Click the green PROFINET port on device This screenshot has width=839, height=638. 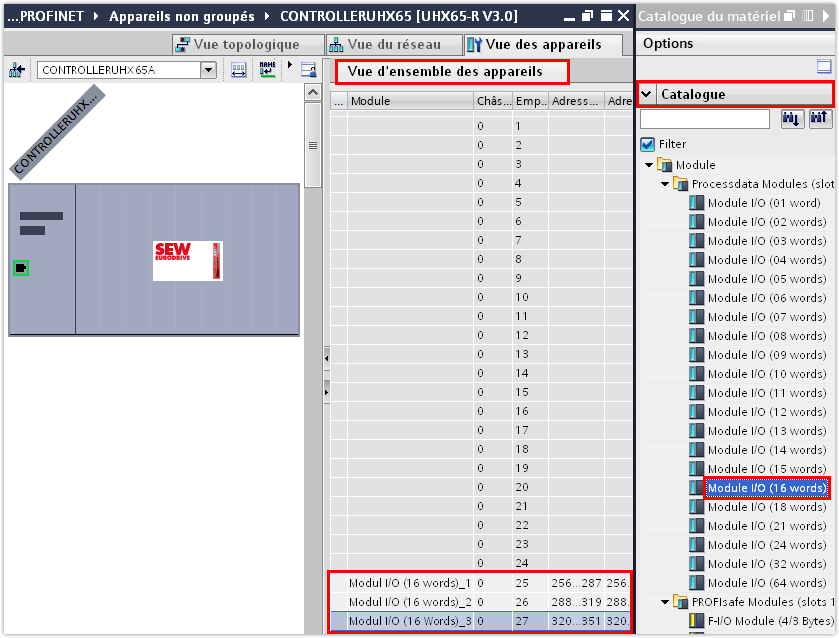pos(21,267)
